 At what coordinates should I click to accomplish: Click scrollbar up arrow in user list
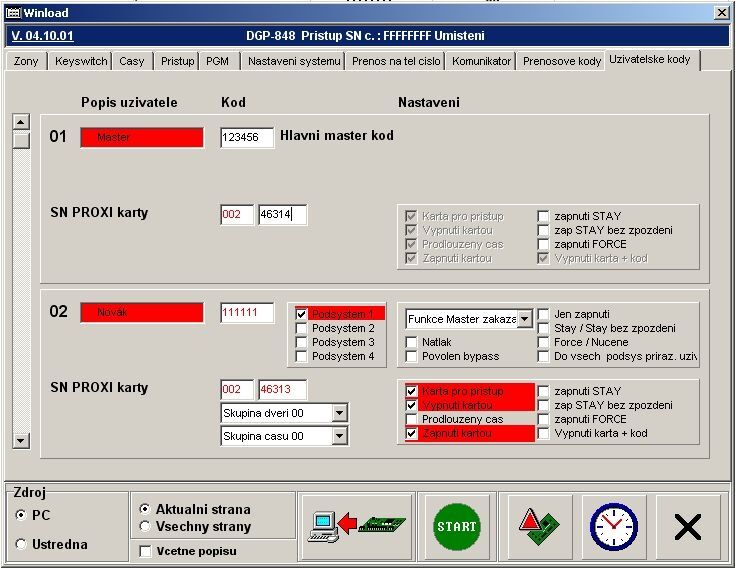(20, 122)
